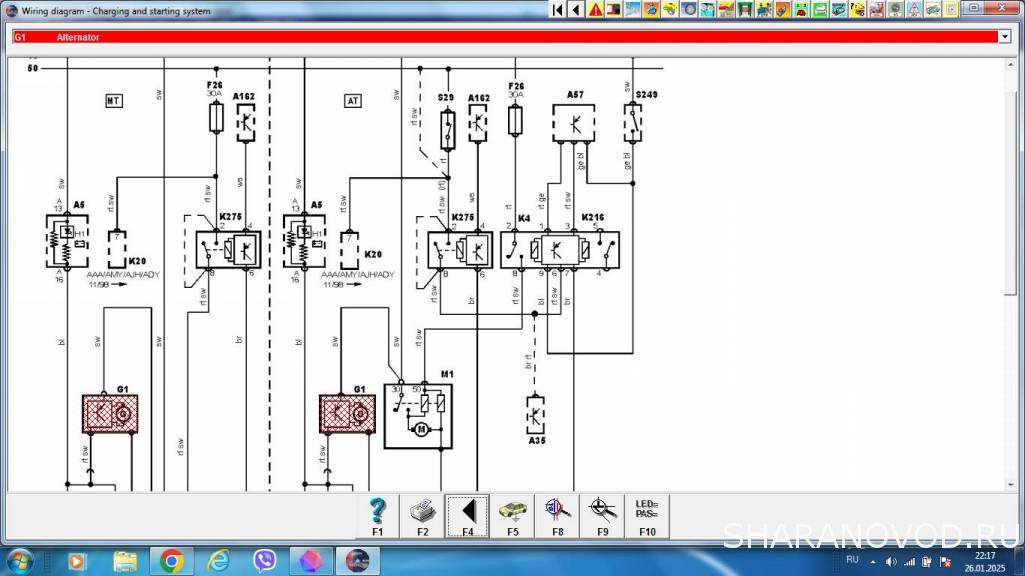Click the left G1 alternator symbol in diagram
1025x576 pixels.
click(110, 413)
